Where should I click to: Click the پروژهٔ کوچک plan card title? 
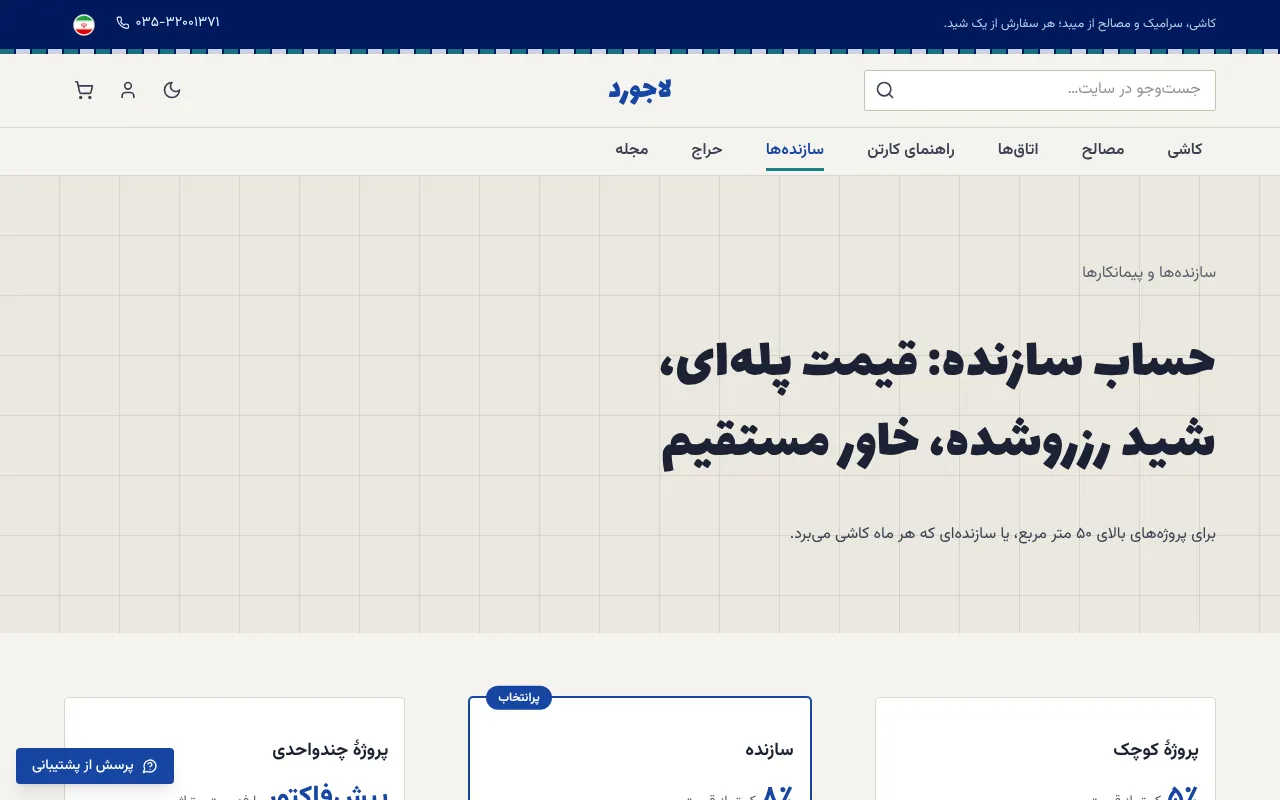[x=1156, y=749]
